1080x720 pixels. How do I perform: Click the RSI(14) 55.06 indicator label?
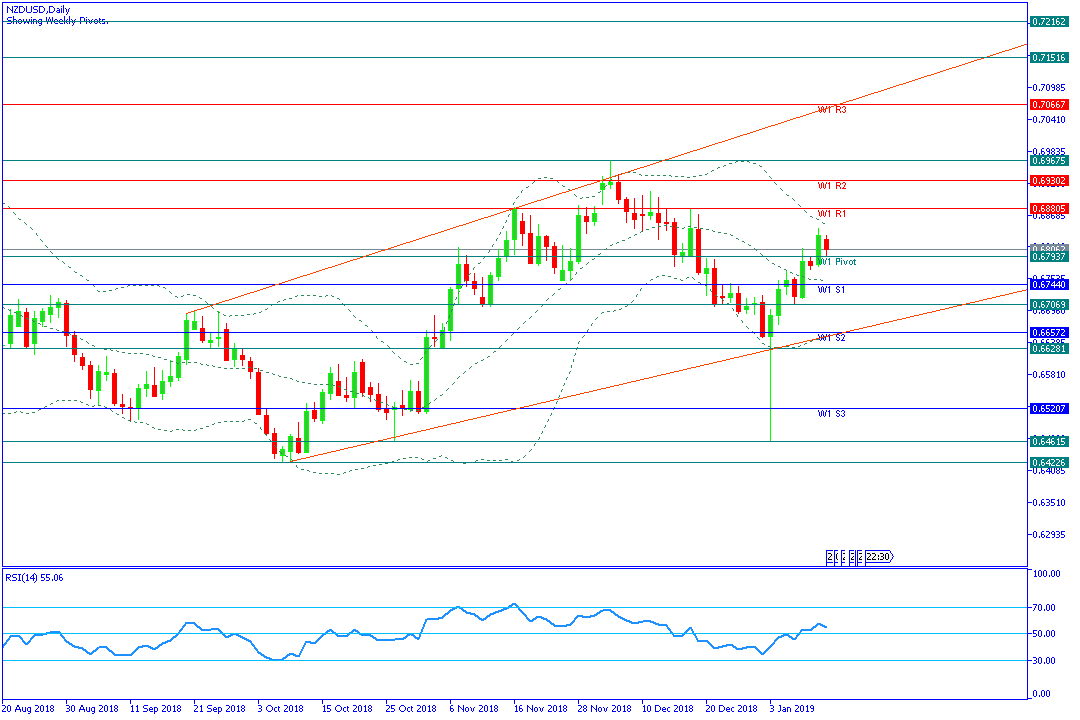click(x=37, y=578)
